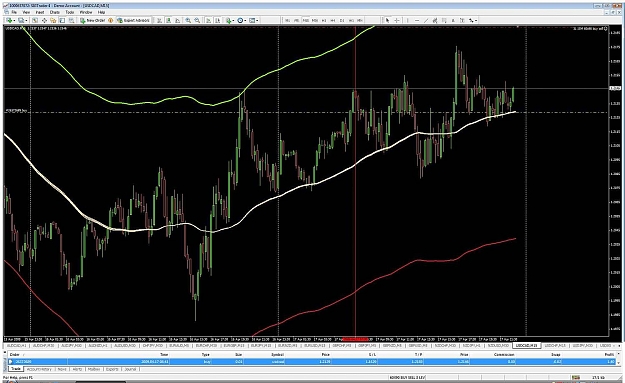This screenshot has height=383, width=625.
Task: Select the Horizontal Line tool
Action: (x=417, y=20)
